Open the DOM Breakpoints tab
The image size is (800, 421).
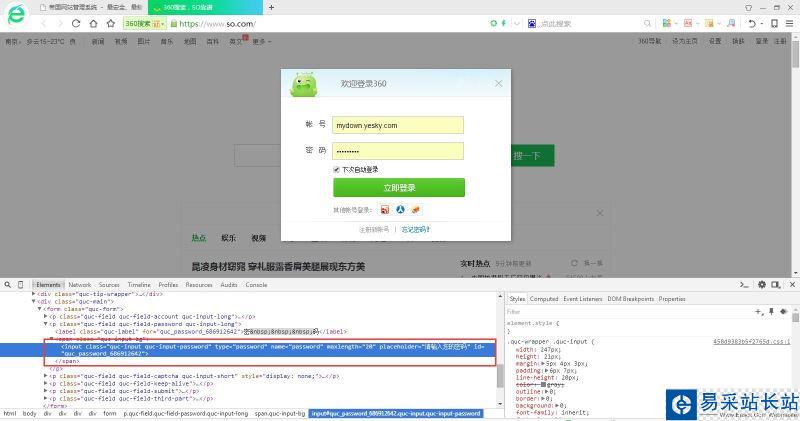click(x=631, y=299)
